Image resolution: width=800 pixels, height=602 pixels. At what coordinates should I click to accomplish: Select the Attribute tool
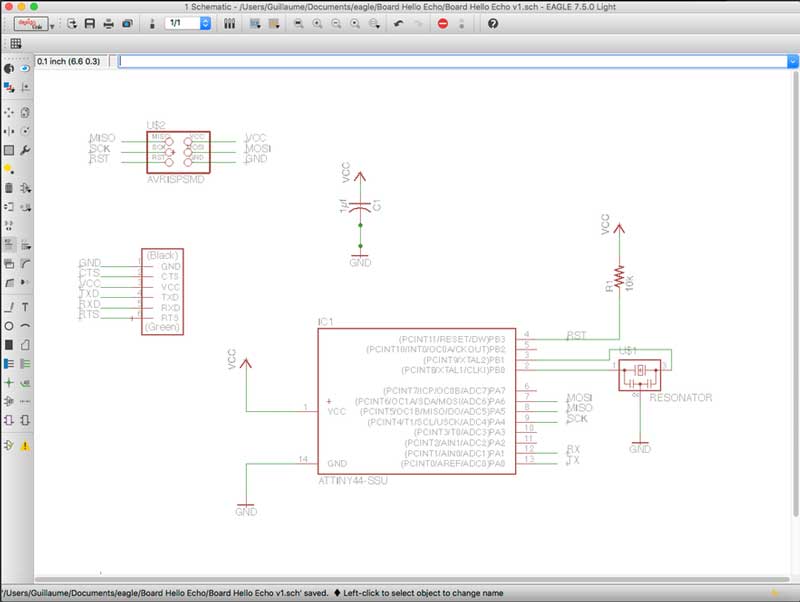coord(9,402)
